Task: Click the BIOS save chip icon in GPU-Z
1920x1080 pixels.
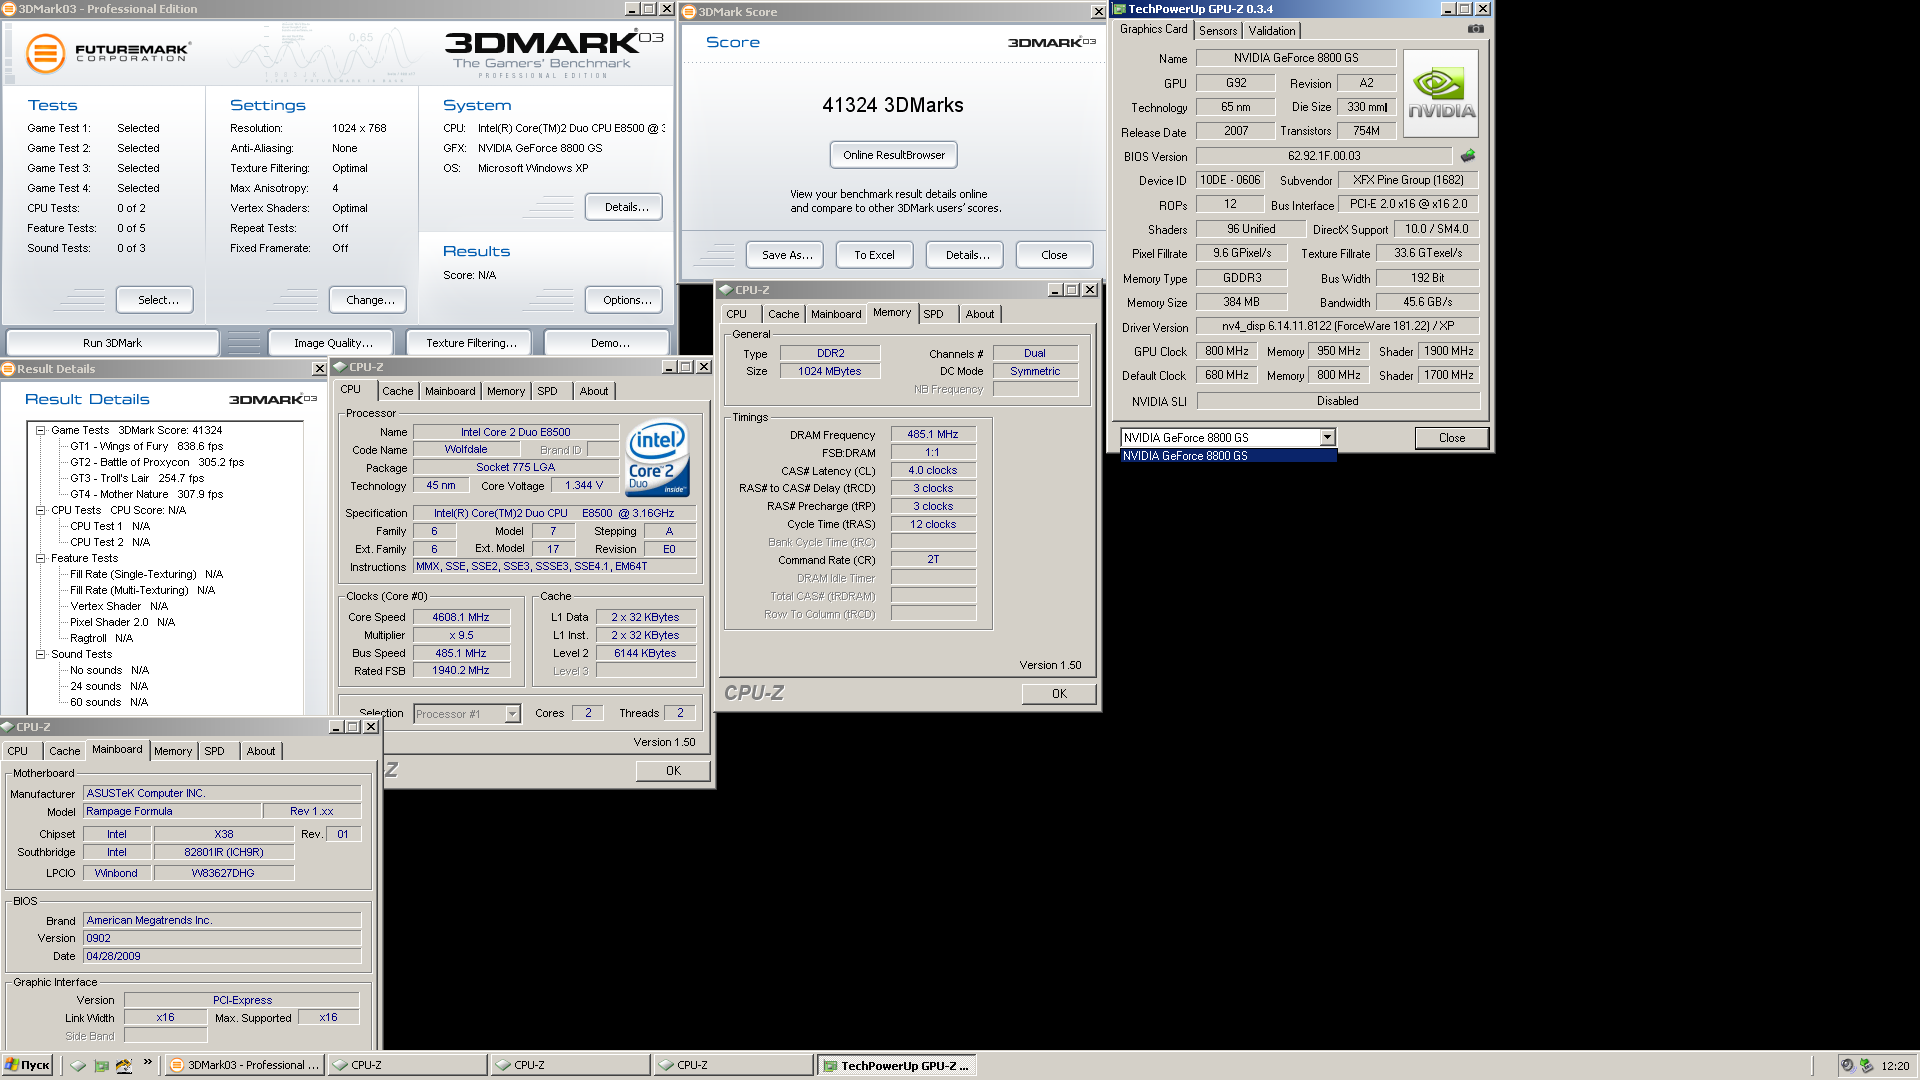Action: (x=1468, y=156)
